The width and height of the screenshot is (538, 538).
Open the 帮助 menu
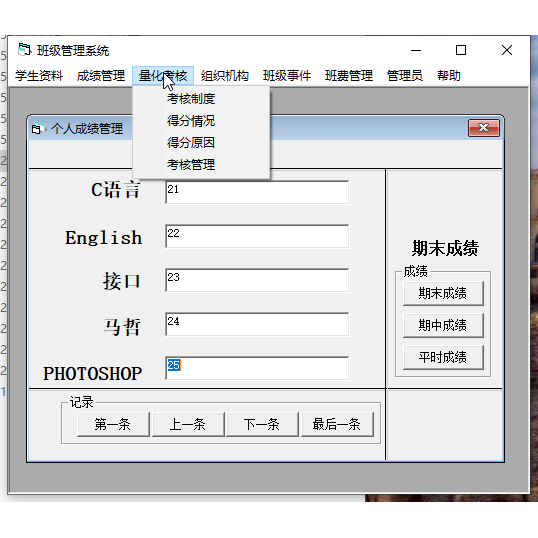tap(448, 76)
